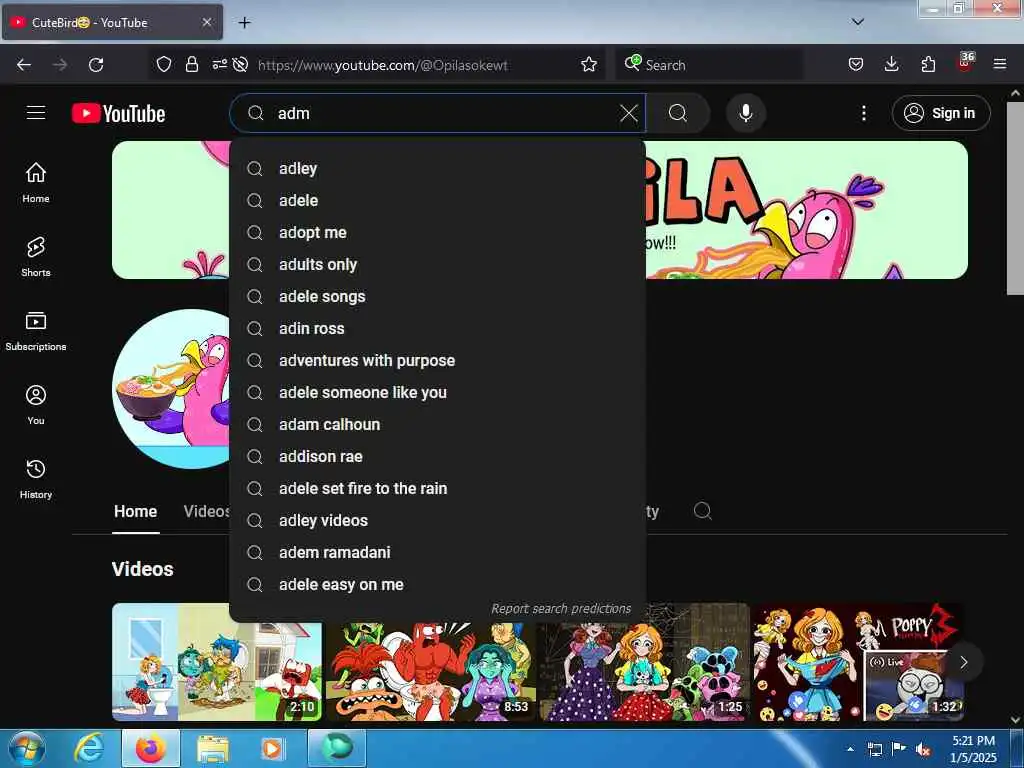Open the autoplay blocked icon in address bar
Screen dimensions: 1024x768
[240, 64]
